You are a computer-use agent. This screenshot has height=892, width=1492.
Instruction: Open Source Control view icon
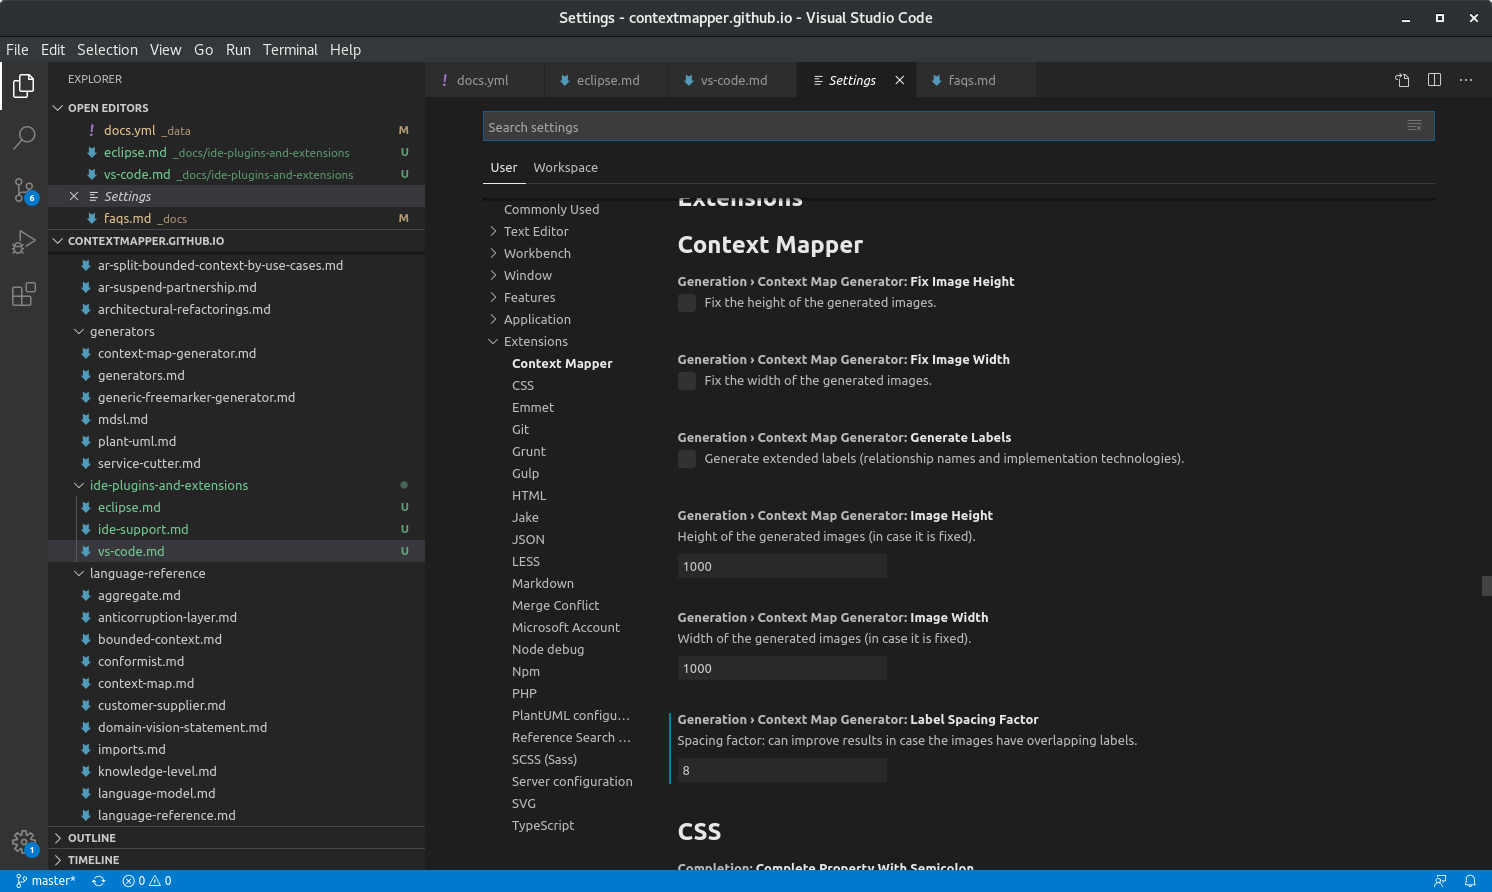pyautogui.click(x=24, y=190)
